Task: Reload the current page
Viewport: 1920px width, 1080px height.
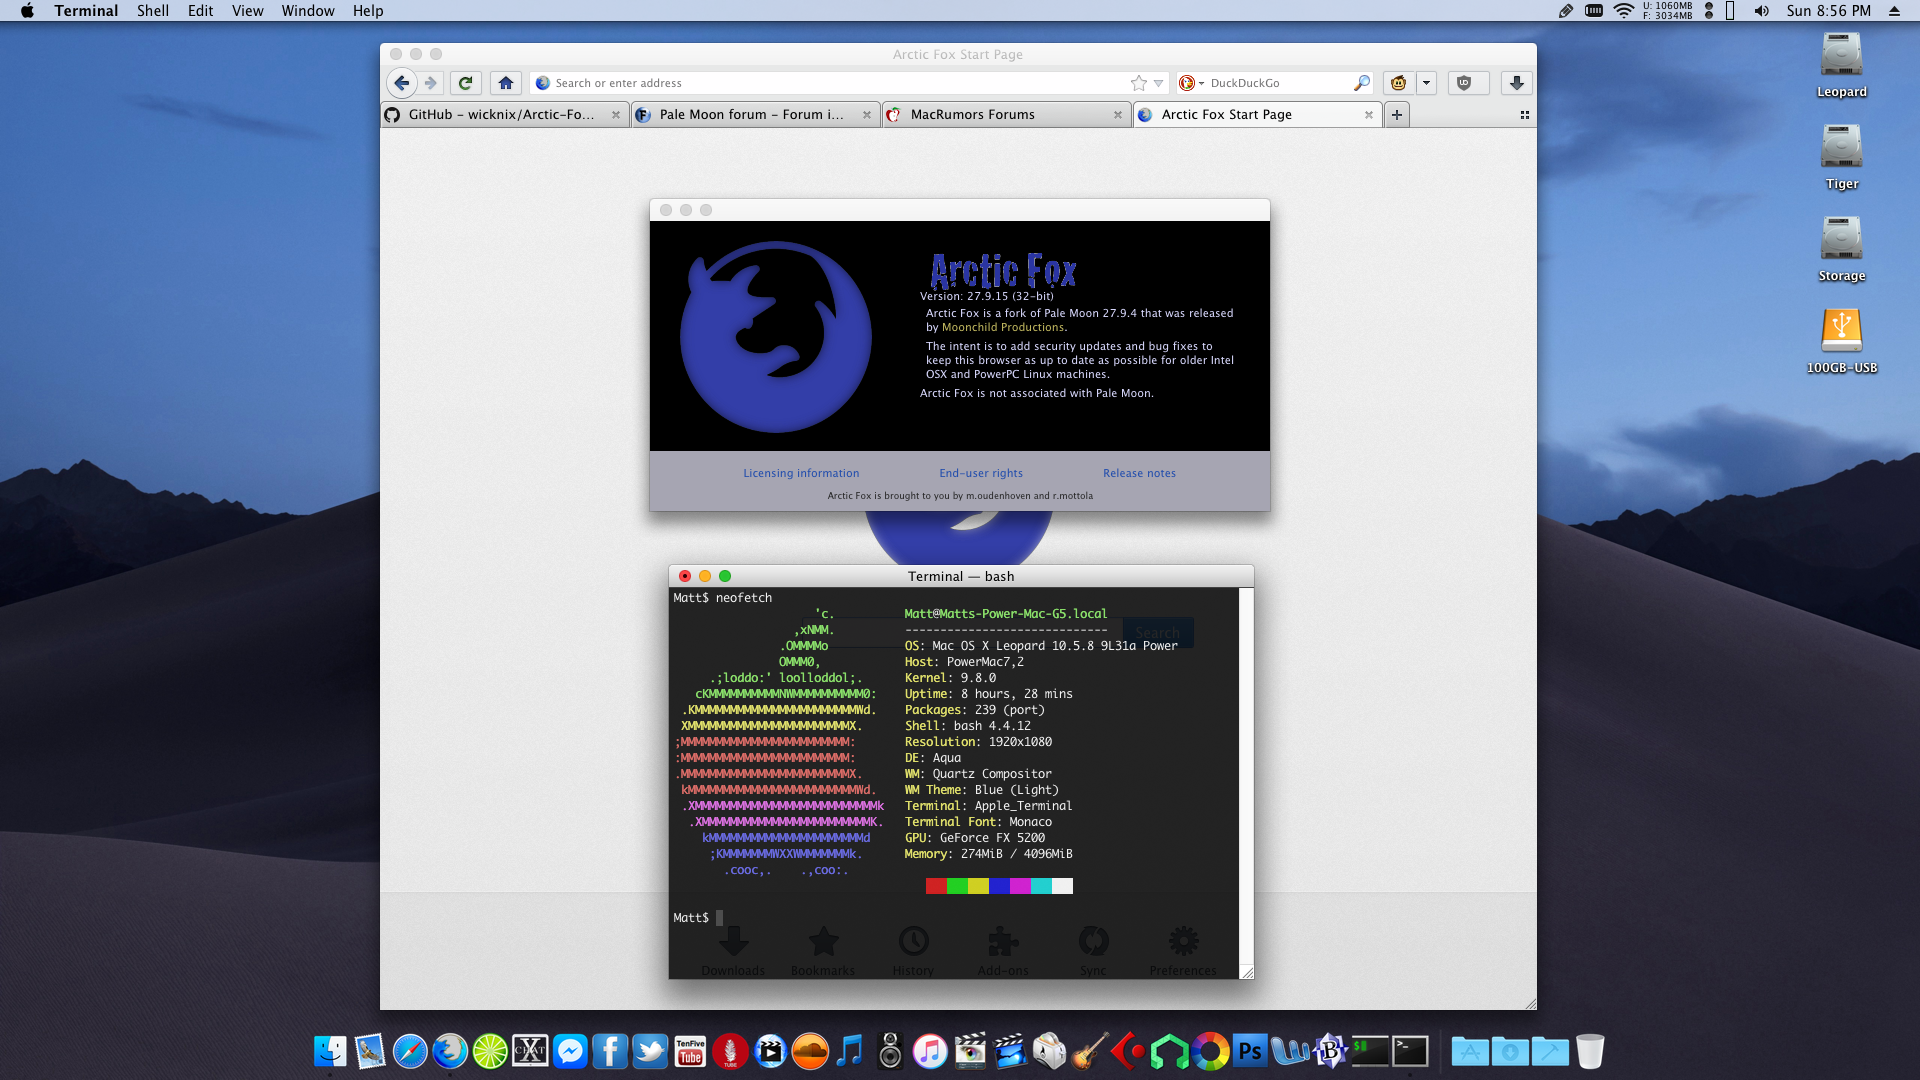Action: click(x=465, y=83)
